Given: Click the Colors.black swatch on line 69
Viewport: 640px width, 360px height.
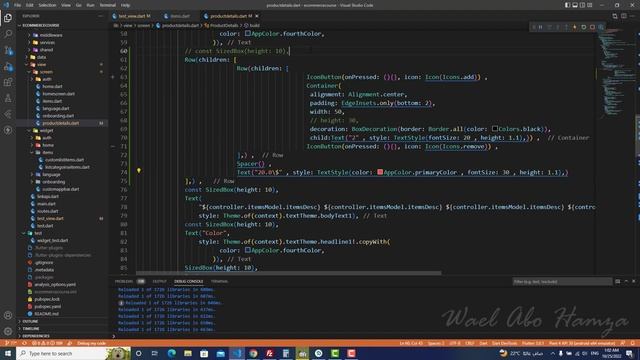Looking at the screenshot, I should click(495, 129).
